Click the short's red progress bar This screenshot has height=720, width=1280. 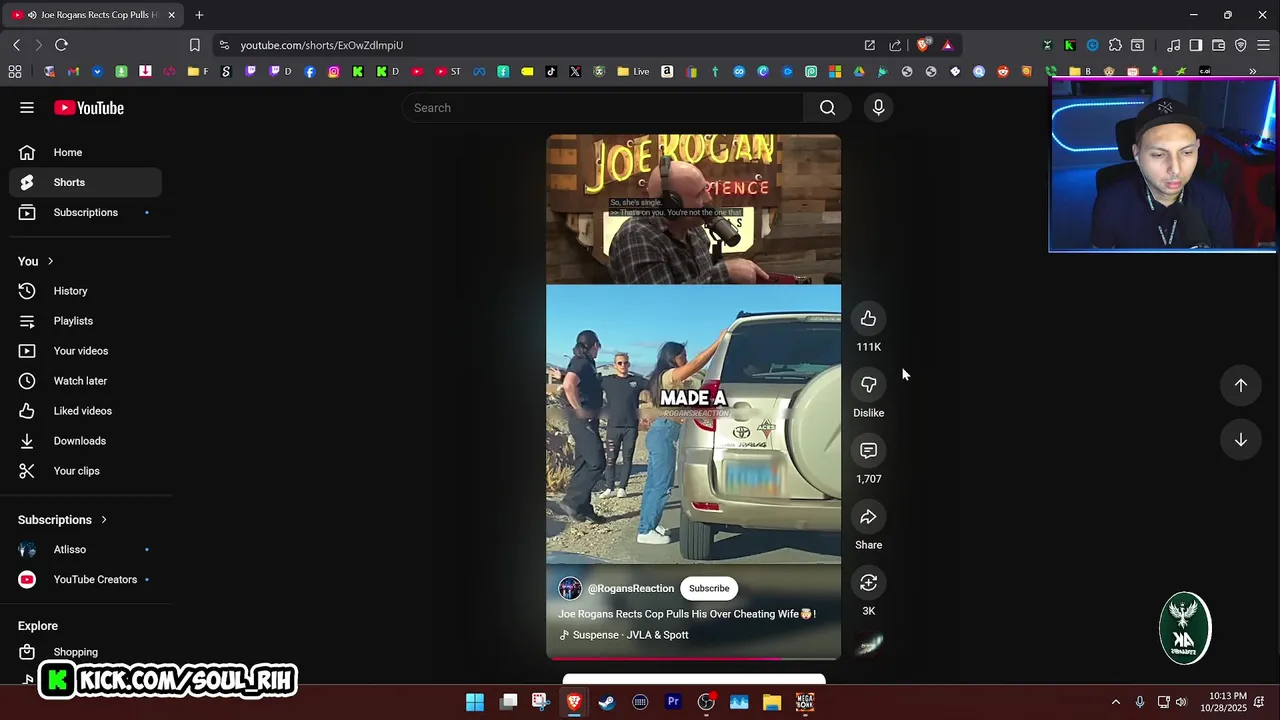click(x=693, y=658)
